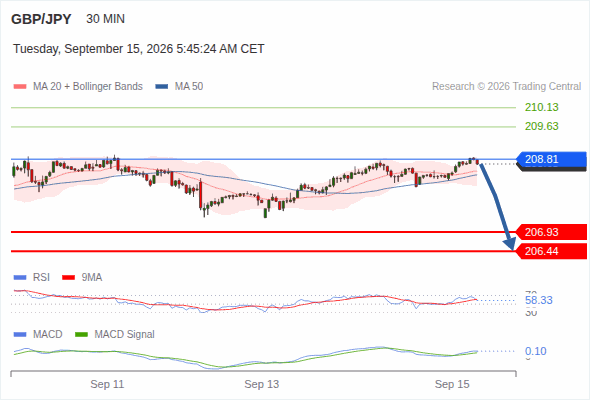Image resolution: width=590 pixels, height=400 pixels.
Task: Click the RSI legend label
Action: coord(41,278)
